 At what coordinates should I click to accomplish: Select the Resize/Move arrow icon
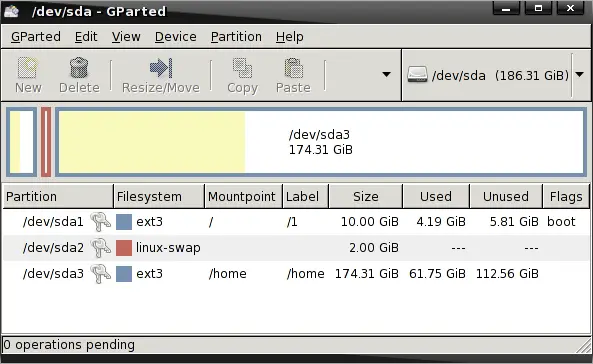[x=161, y=68]
